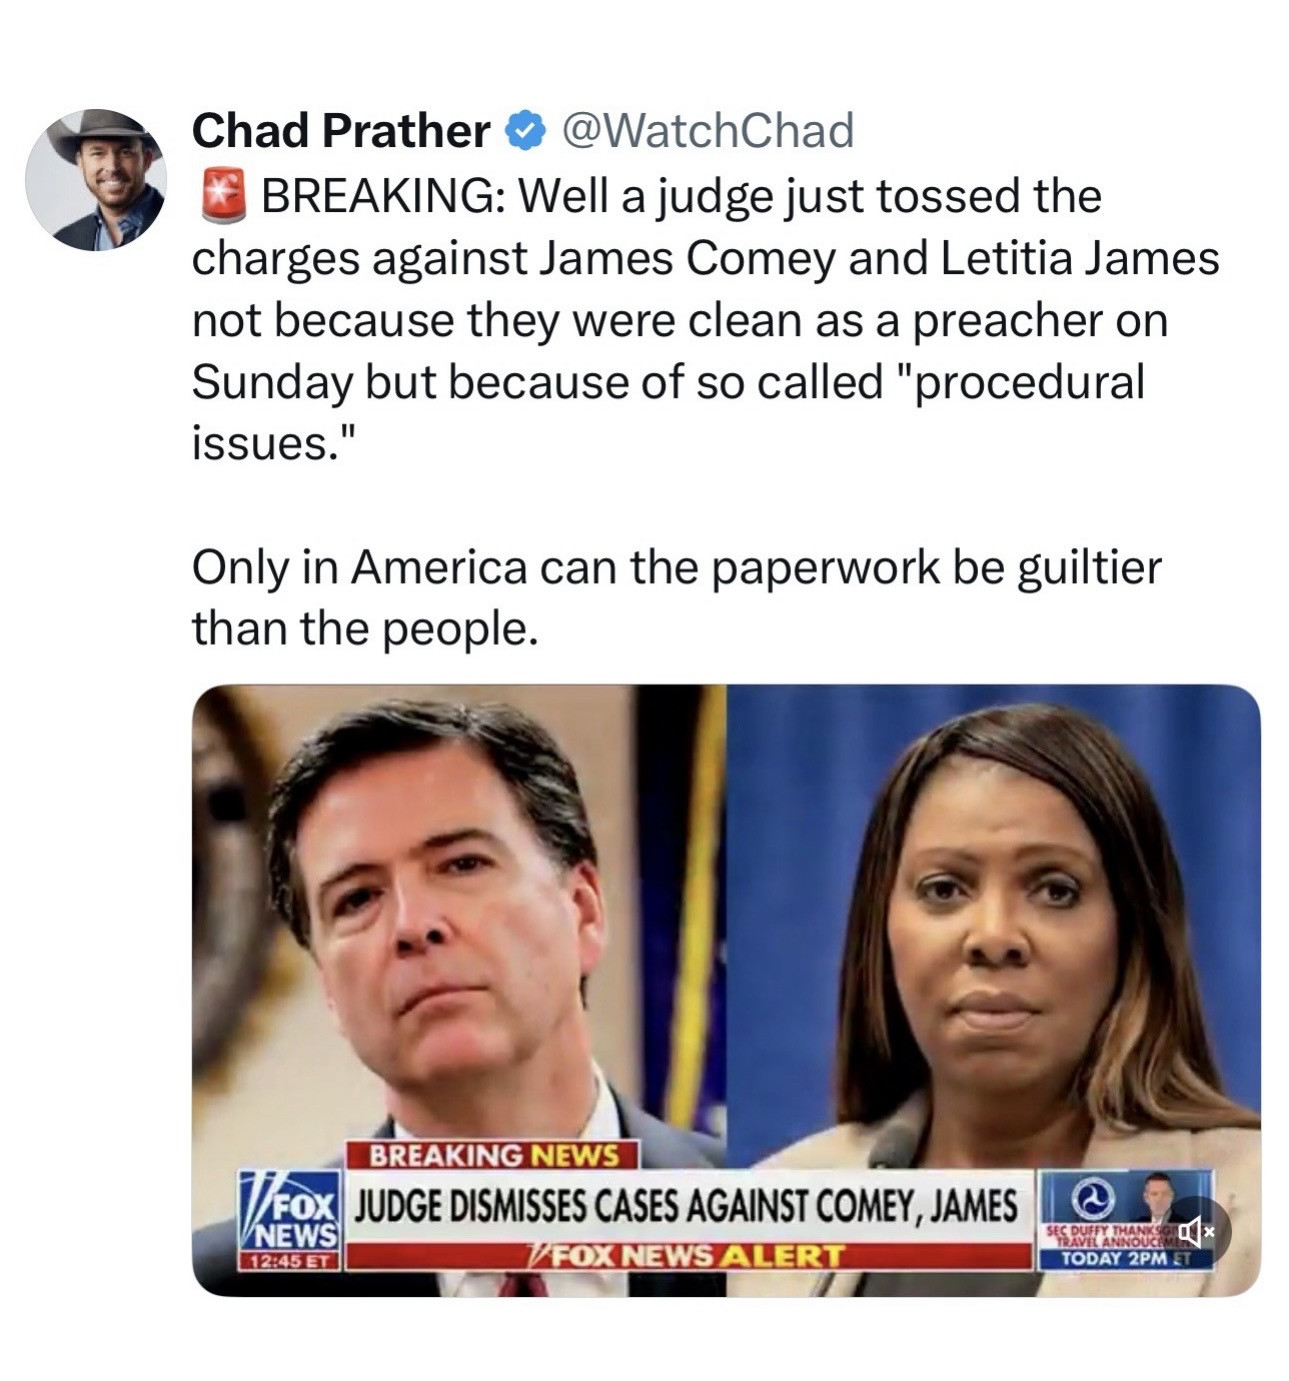Open the Chad Prather display name

(x=340, y=131)
